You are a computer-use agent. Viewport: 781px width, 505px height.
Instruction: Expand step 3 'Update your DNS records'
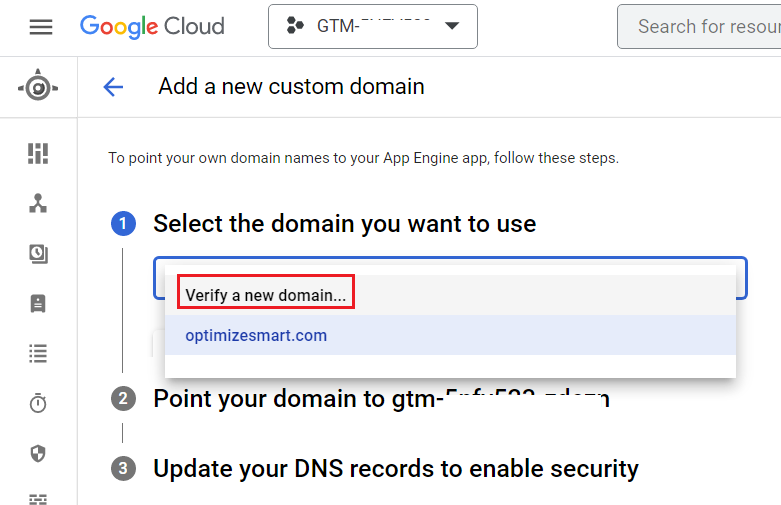(x=395, y=468)
